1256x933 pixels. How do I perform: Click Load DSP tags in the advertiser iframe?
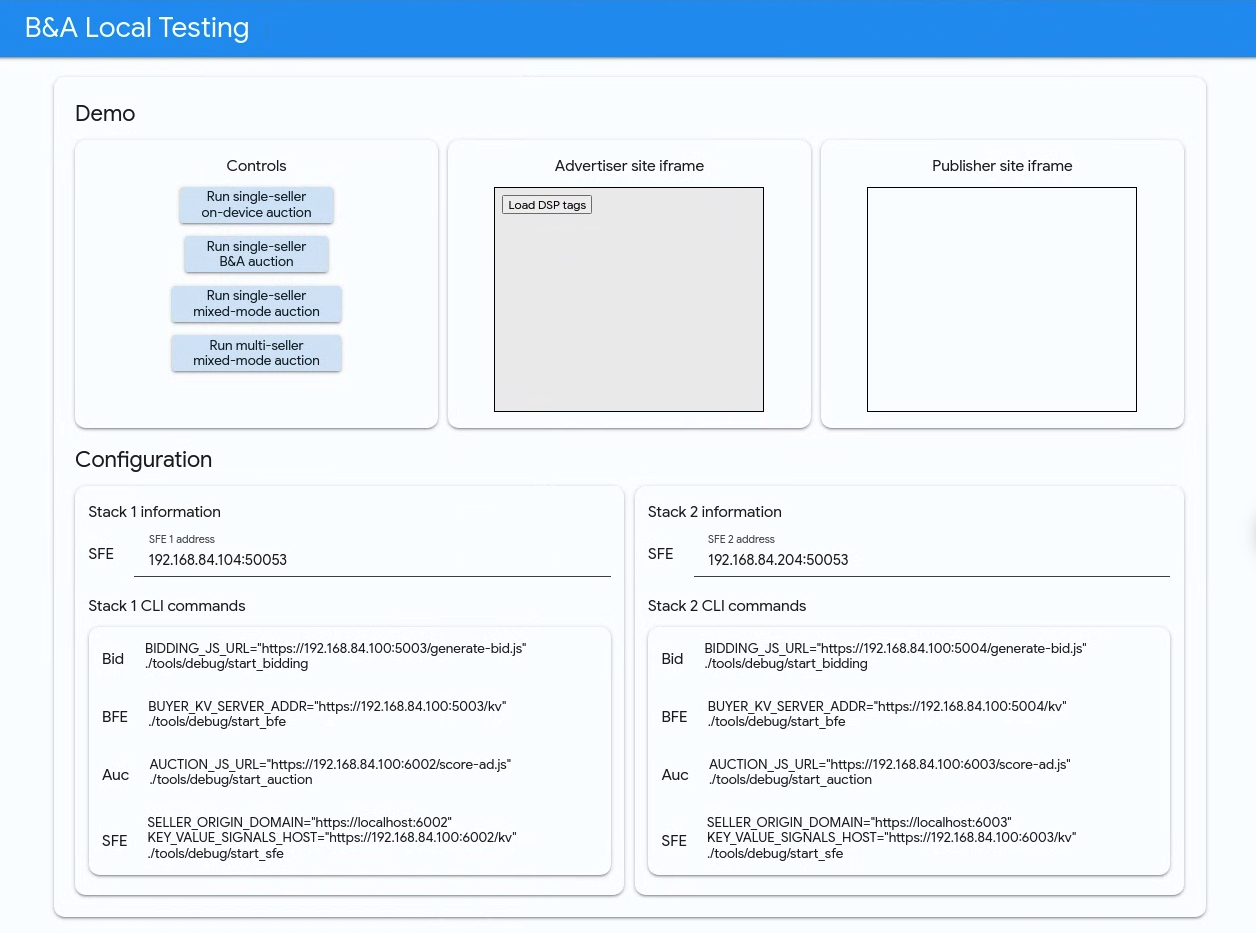click(x=546, y=204)
